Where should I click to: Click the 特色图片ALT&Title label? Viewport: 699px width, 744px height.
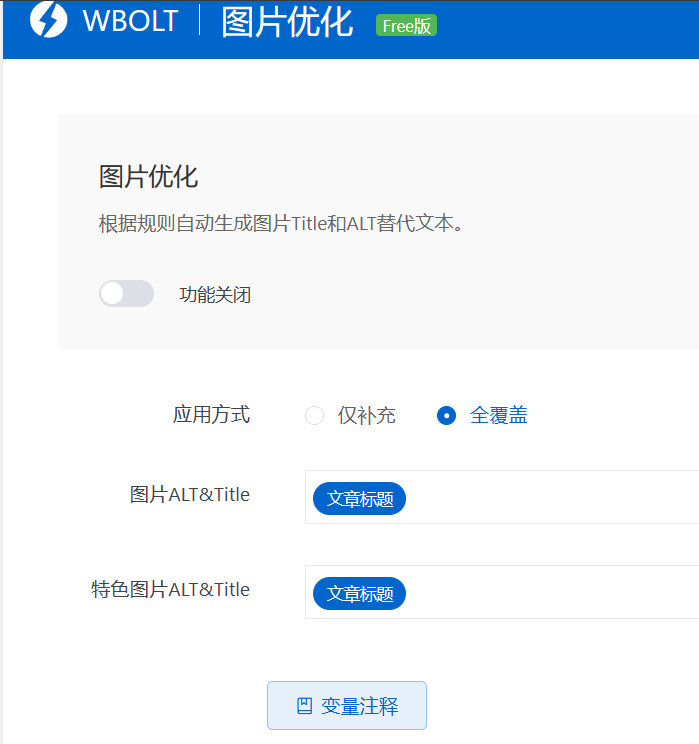(170, 589)
